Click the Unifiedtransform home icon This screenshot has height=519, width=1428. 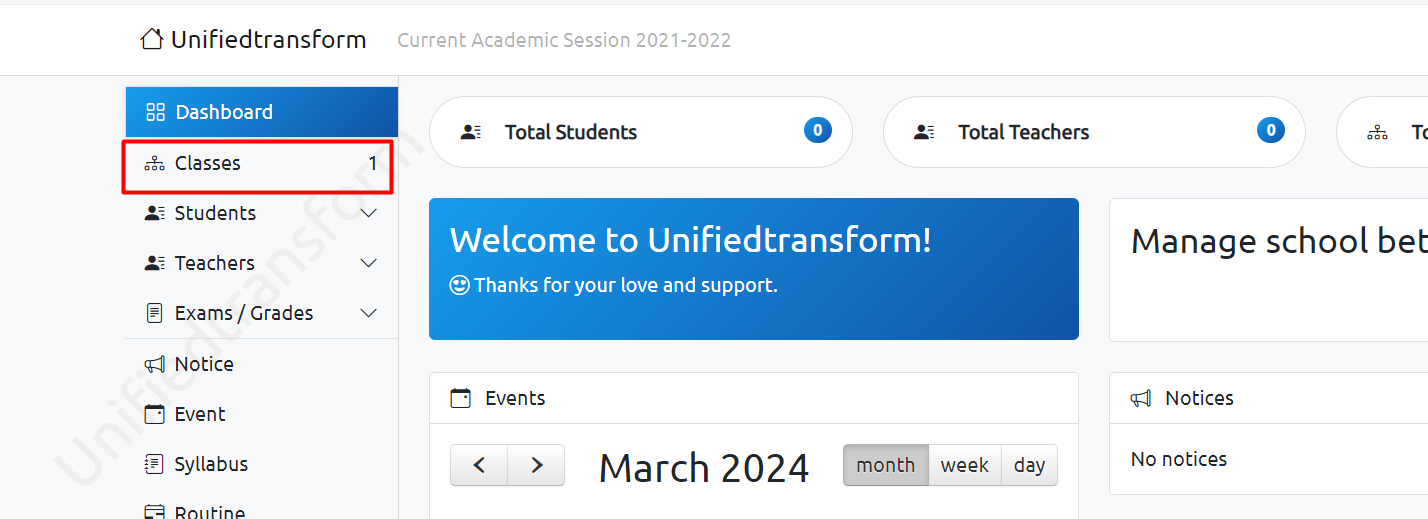(152, 39)
